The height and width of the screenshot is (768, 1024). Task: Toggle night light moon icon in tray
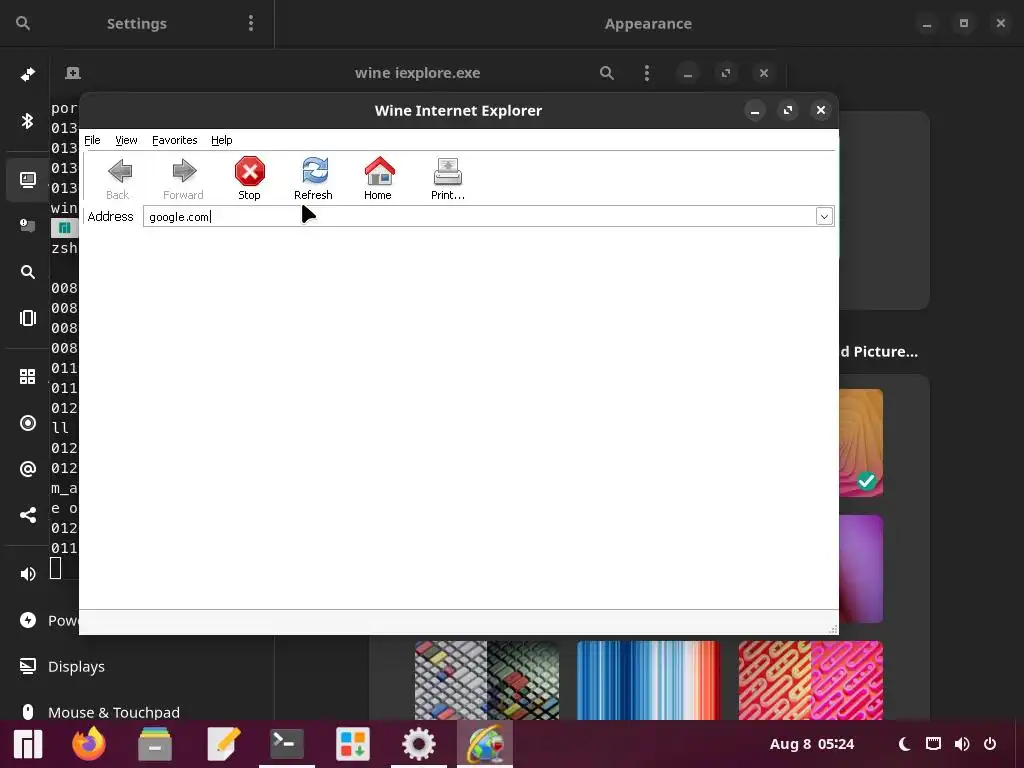tap(904, 744)
